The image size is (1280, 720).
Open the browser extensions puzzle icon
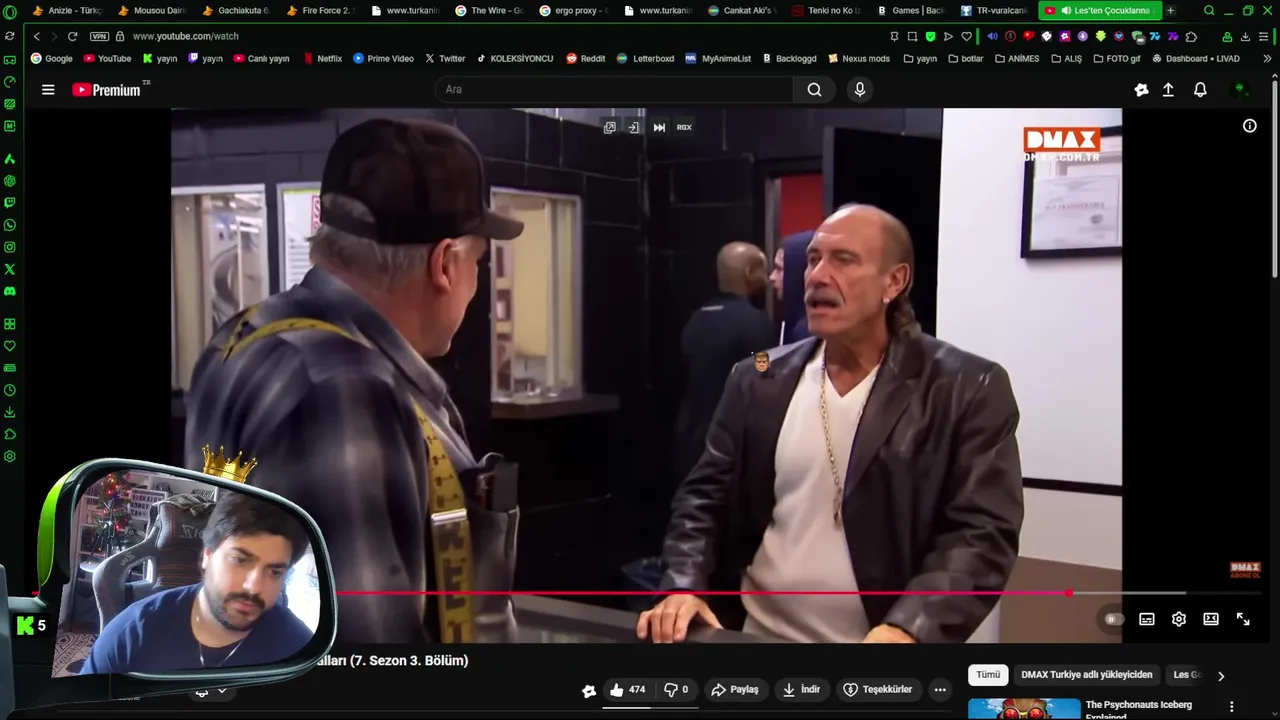coord(1191,36)
